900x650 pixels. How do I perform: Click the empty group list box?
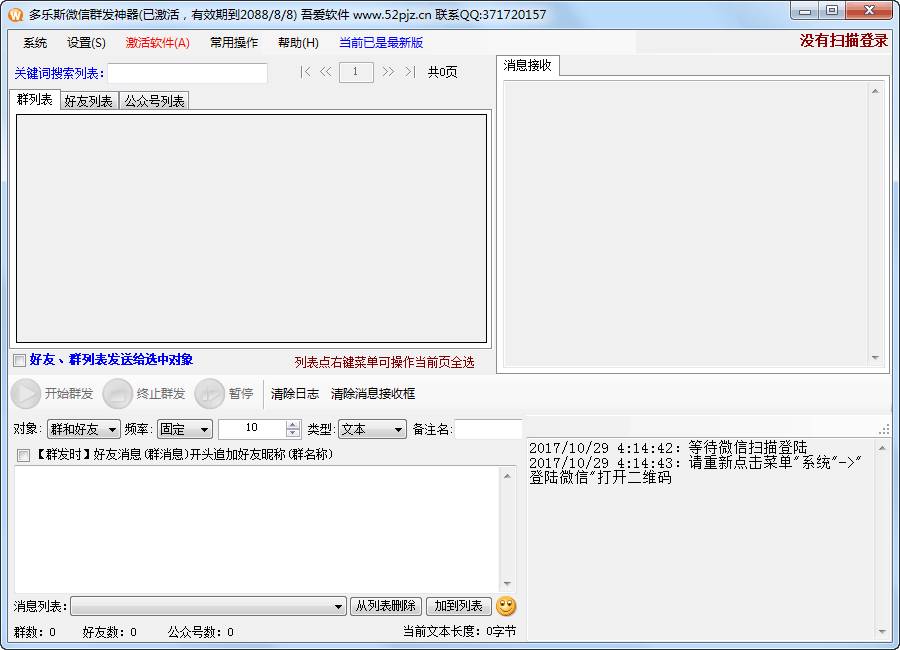pyautogui.click(x=251, y=229)
